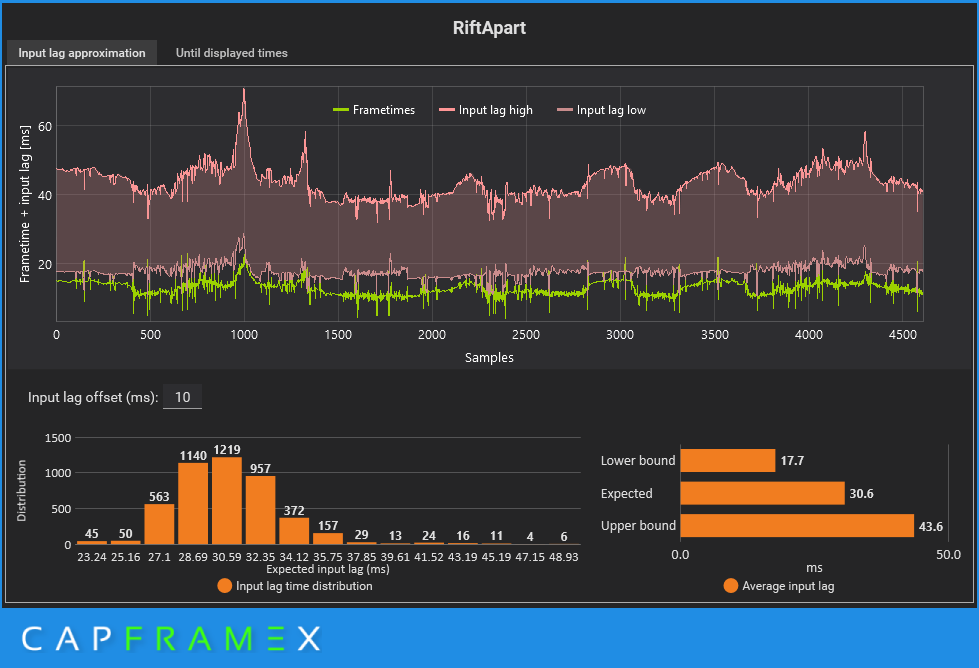Image resolution: width=979 pixels, height=668 pixels.
Task: Click the histogram bar labeled 372
Action: 294,531
